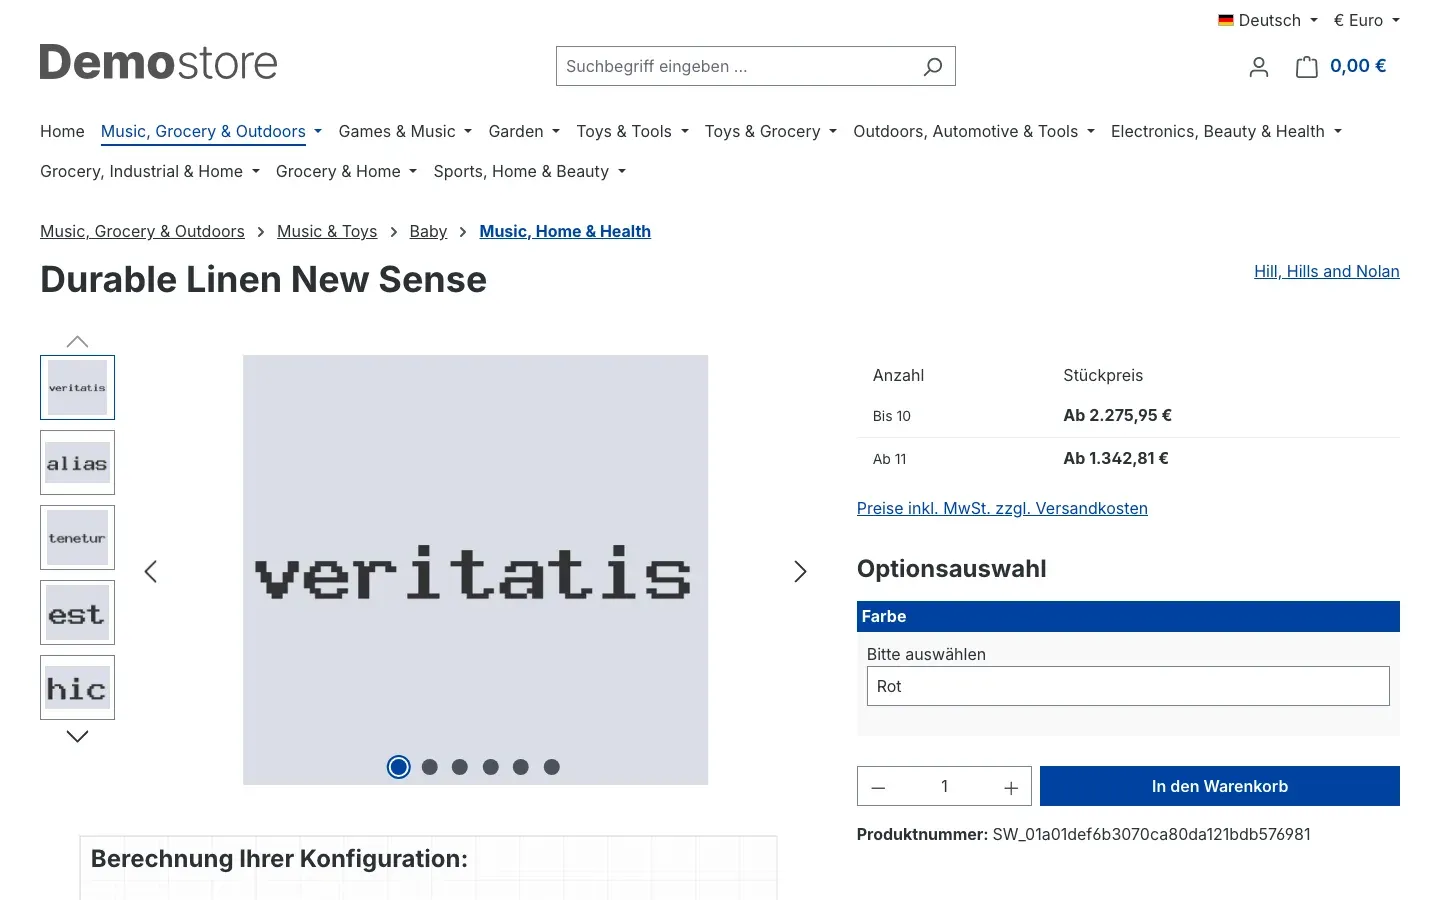Go to Home in navigation
Image resolution: width=1440 pixels, height=900 pixels.
coord(62,131)
